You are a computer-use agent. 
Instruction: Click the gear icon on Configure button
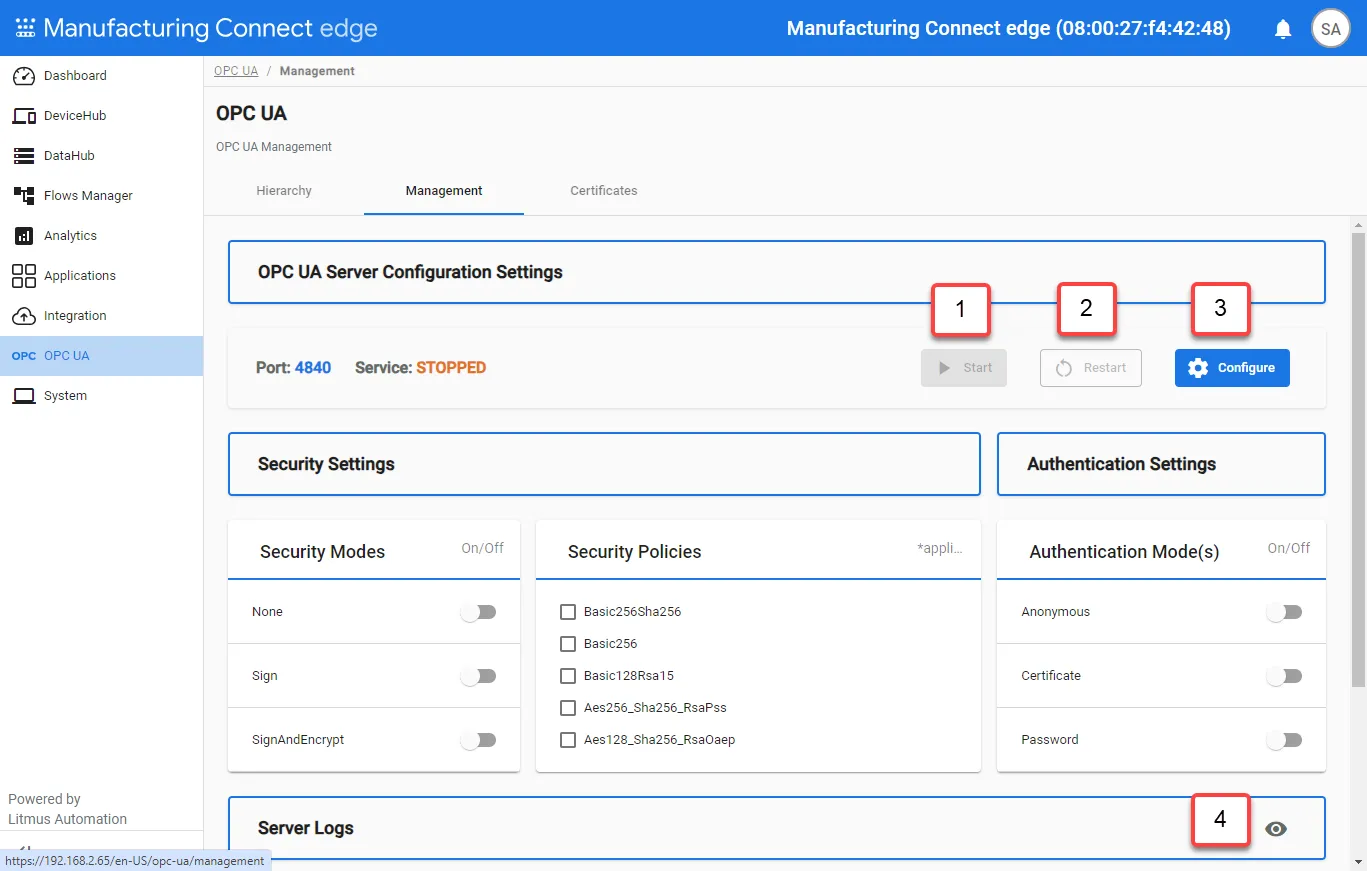tap(1198, 368)
